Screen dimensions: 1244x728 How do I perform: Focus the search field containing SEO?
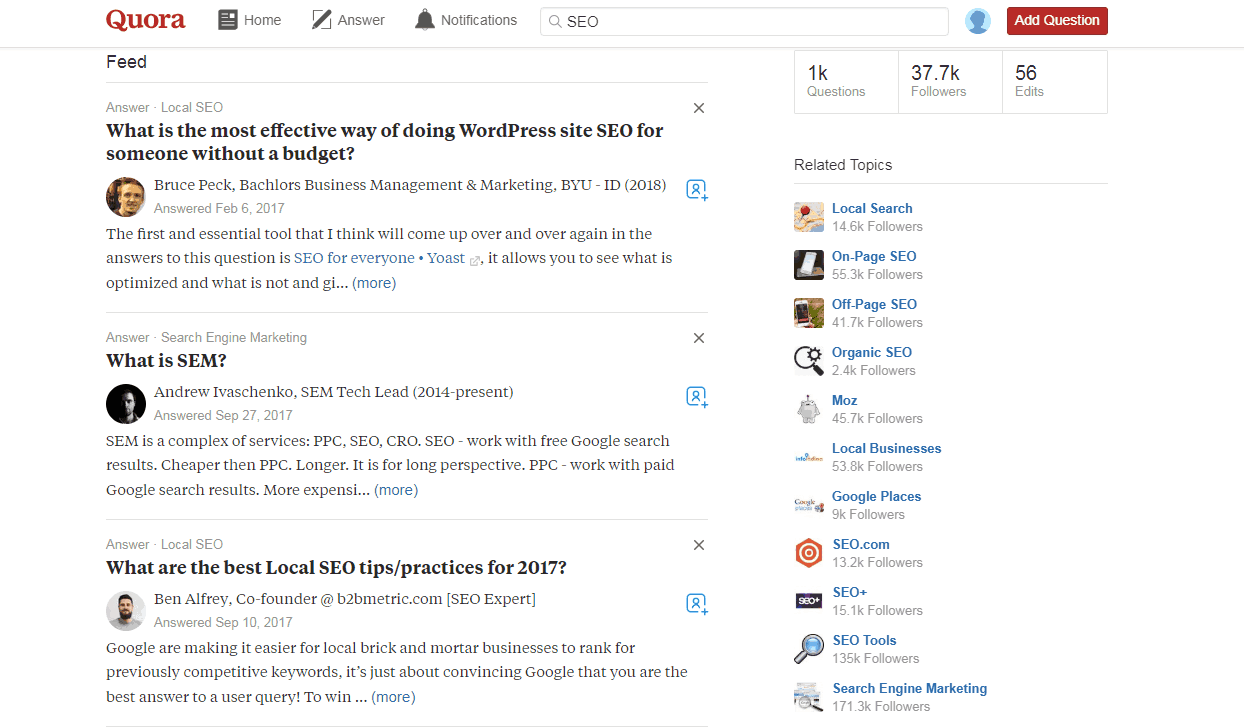tap(744, 21)
